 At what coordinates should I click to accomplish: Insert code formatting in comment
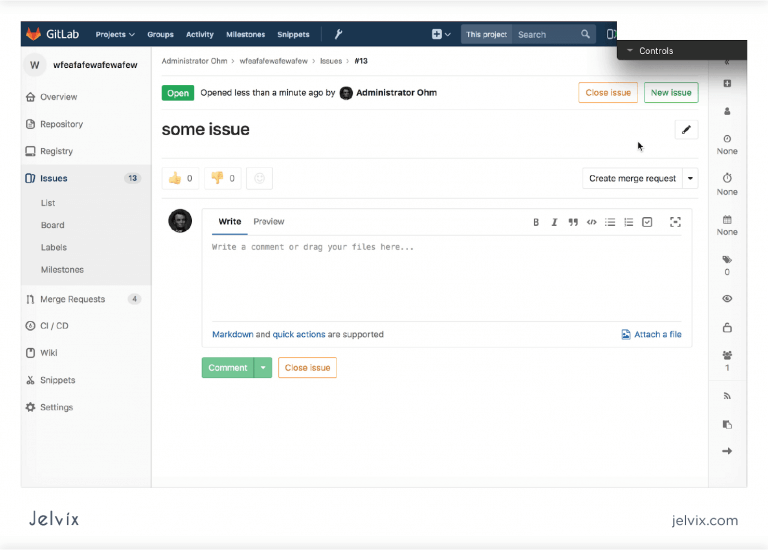(592, 222)
